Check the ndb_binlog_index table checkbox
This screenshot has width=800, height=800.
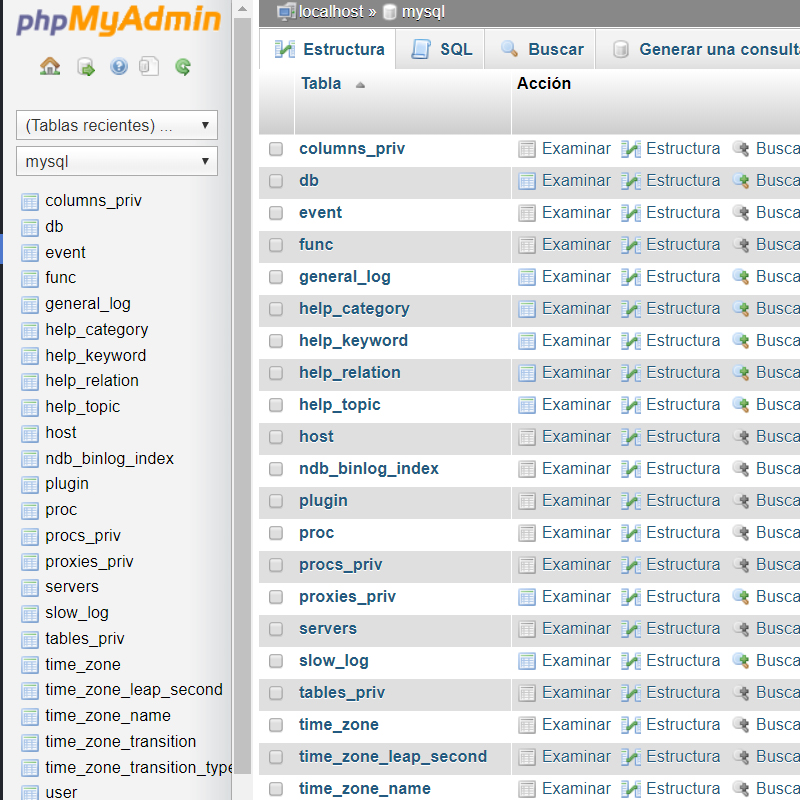click(x=276, y=469)
